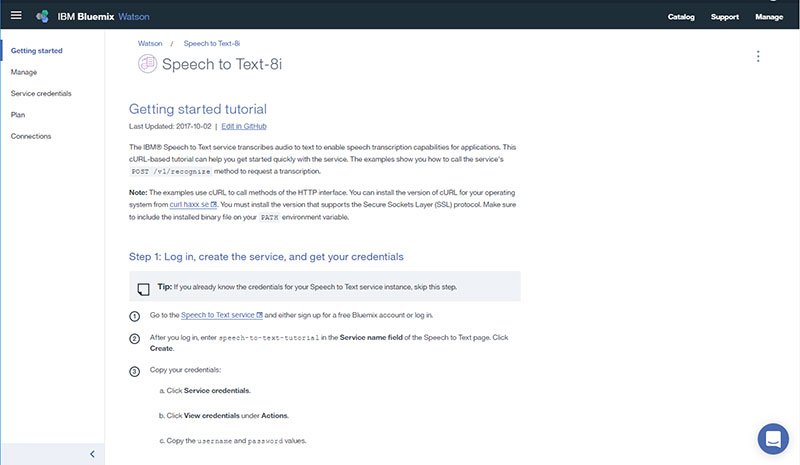Open the Manage item in the top bar

point(769,17)
